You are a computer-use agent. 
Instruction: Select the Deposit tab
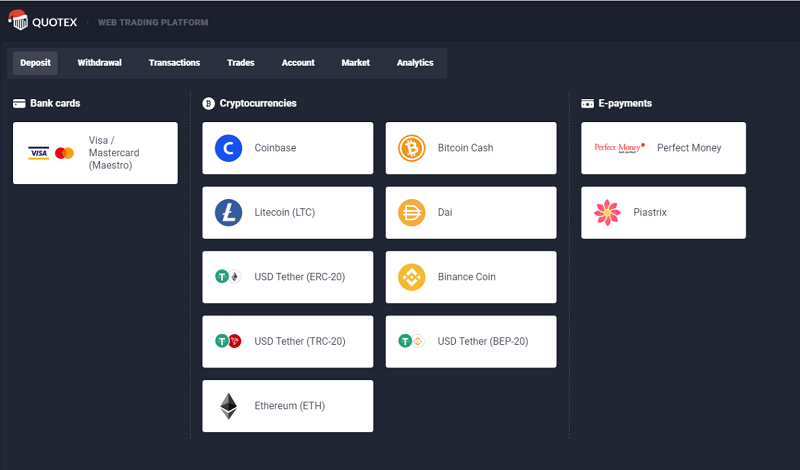[x=35, y=63]
